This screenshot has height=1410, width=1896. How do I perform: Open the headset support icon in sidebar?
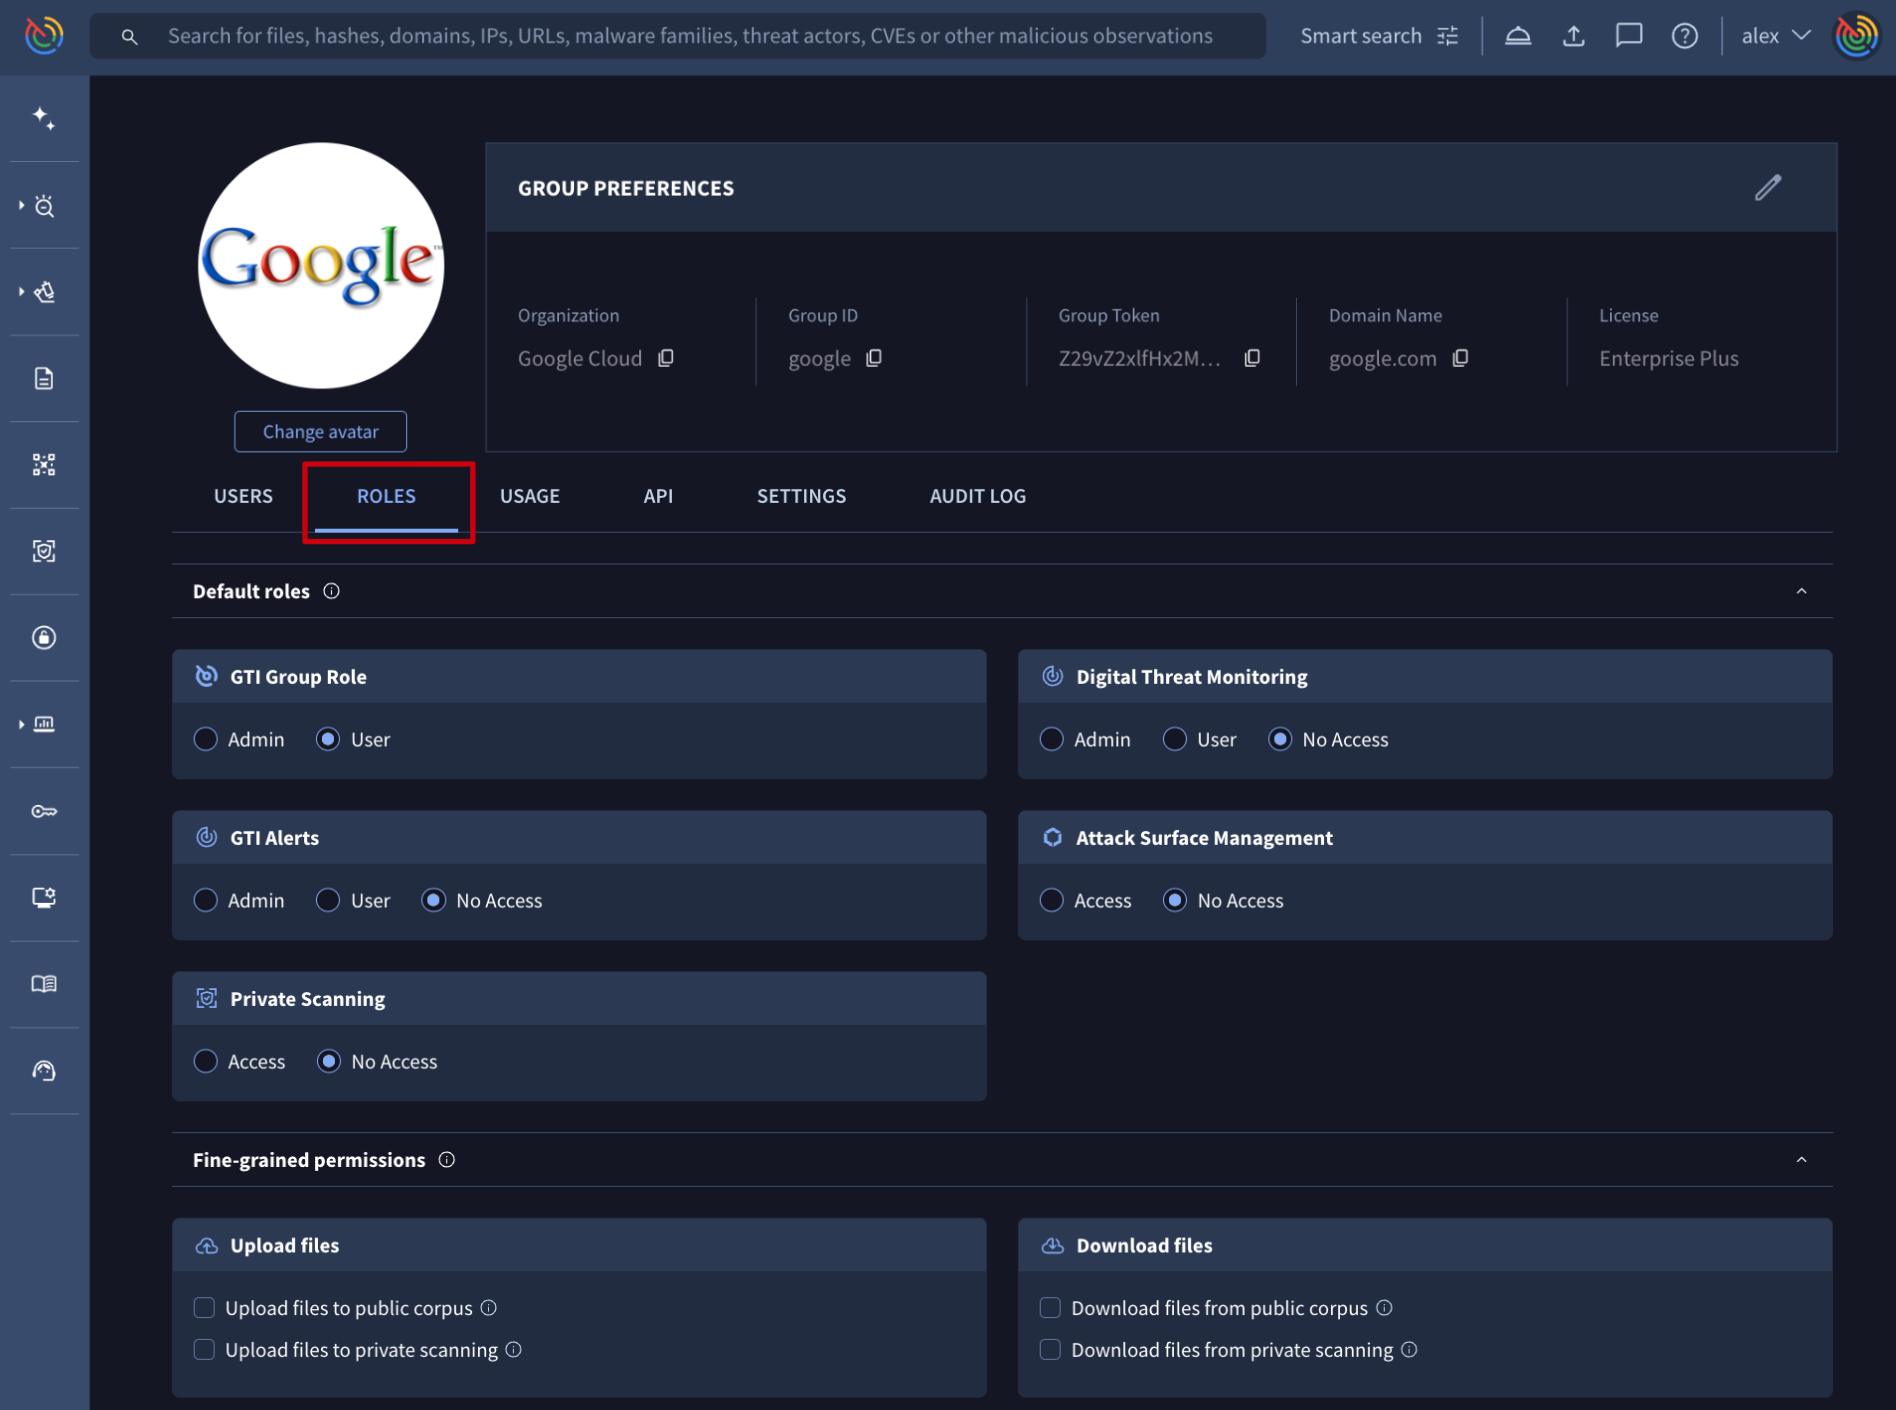(x=44, y=1071)
